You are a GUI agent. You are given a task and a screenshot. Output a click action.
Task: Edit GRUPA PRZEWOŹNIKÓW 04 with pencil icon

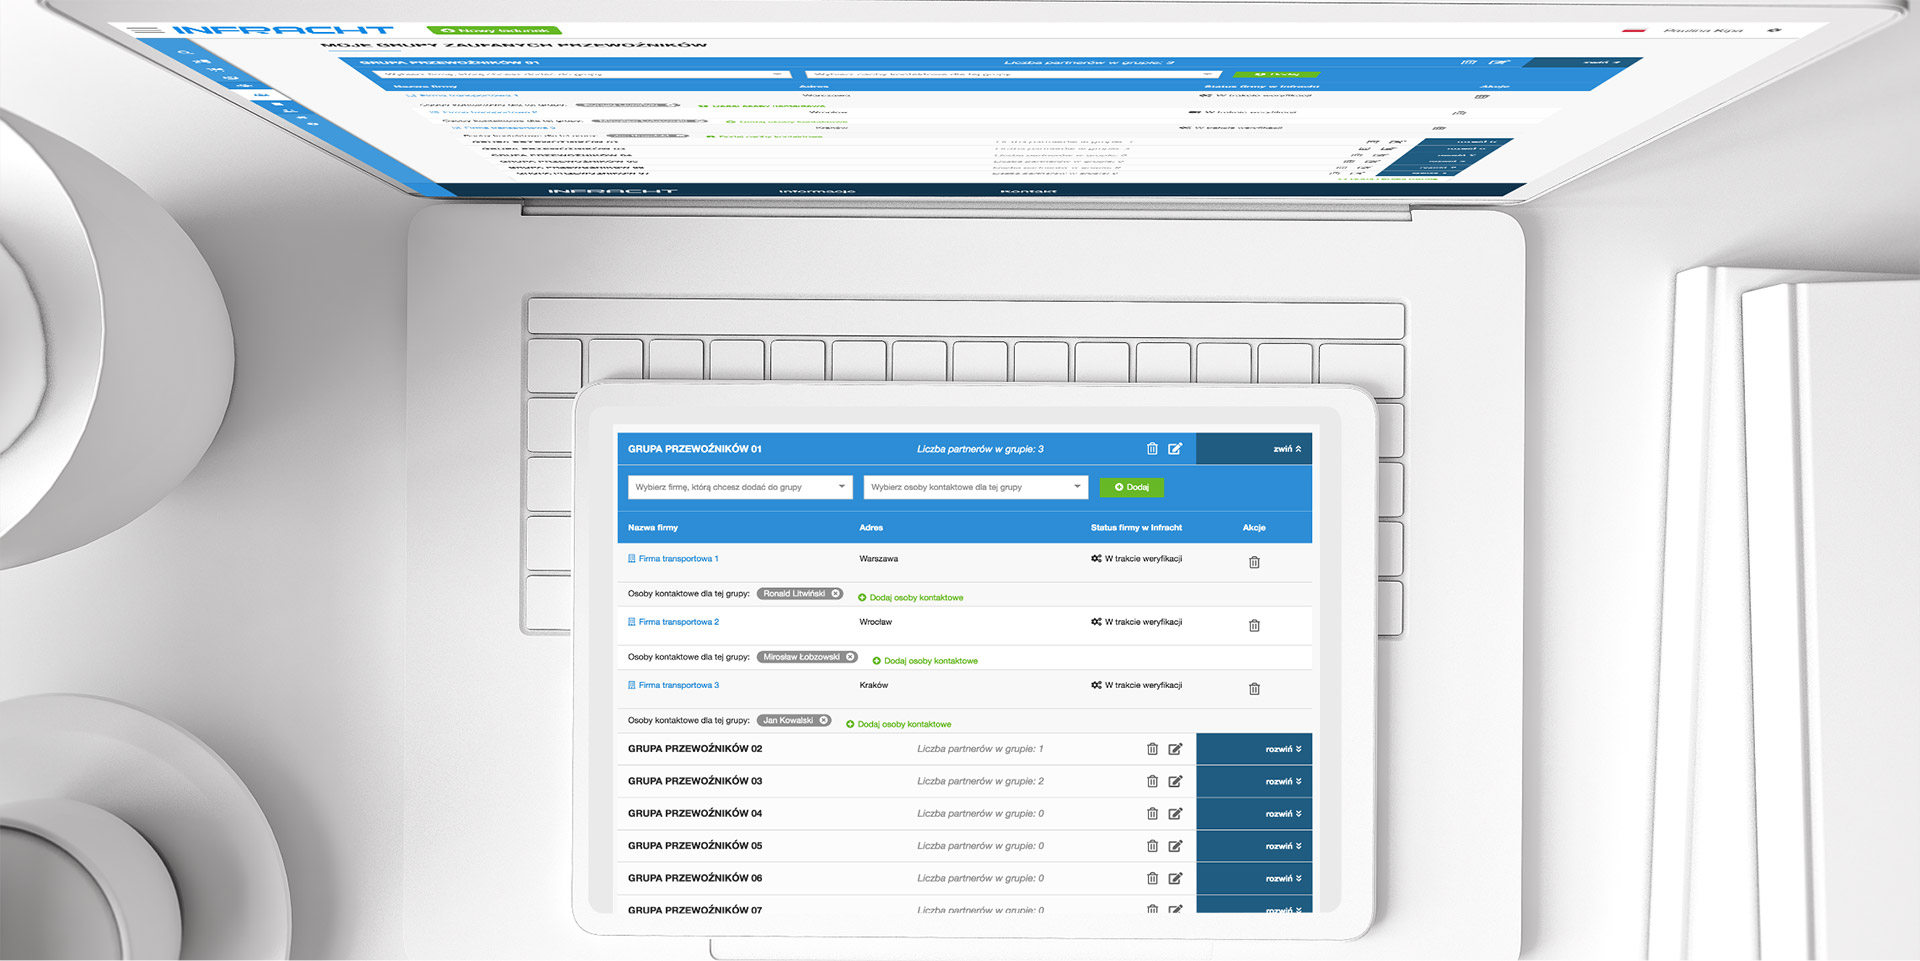(x=1175, y=814)
